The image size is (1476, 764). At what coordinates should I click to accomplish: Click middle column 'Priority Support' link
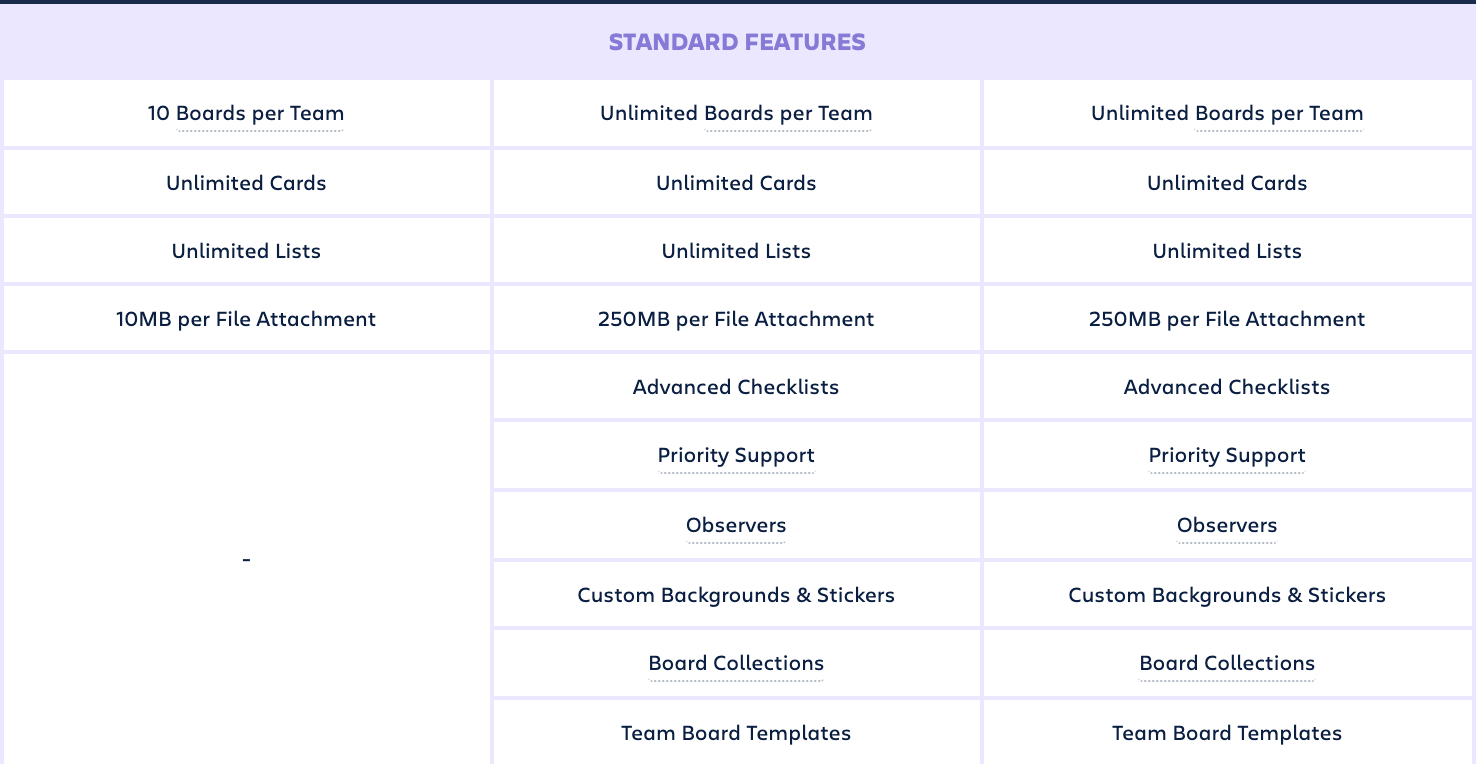click(x=736, y=456)
